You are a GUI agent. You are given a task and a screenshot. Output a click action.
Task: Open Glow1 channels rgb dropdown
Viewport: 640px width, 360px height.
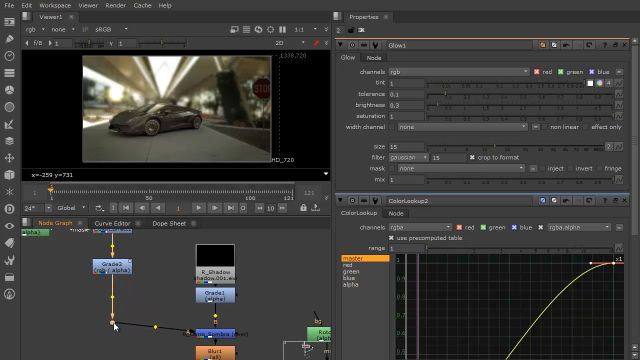pos(459,72)
